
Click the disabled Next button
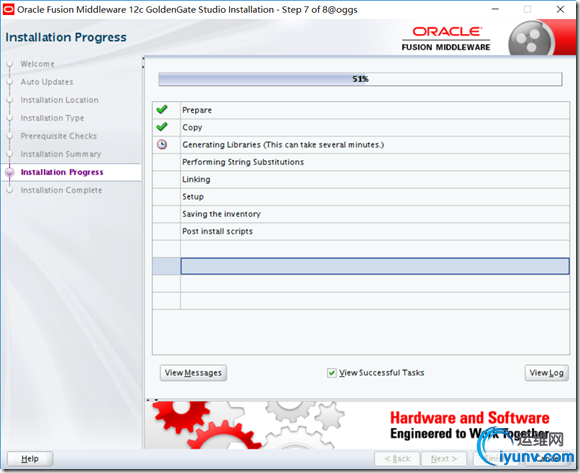(444, 459)
